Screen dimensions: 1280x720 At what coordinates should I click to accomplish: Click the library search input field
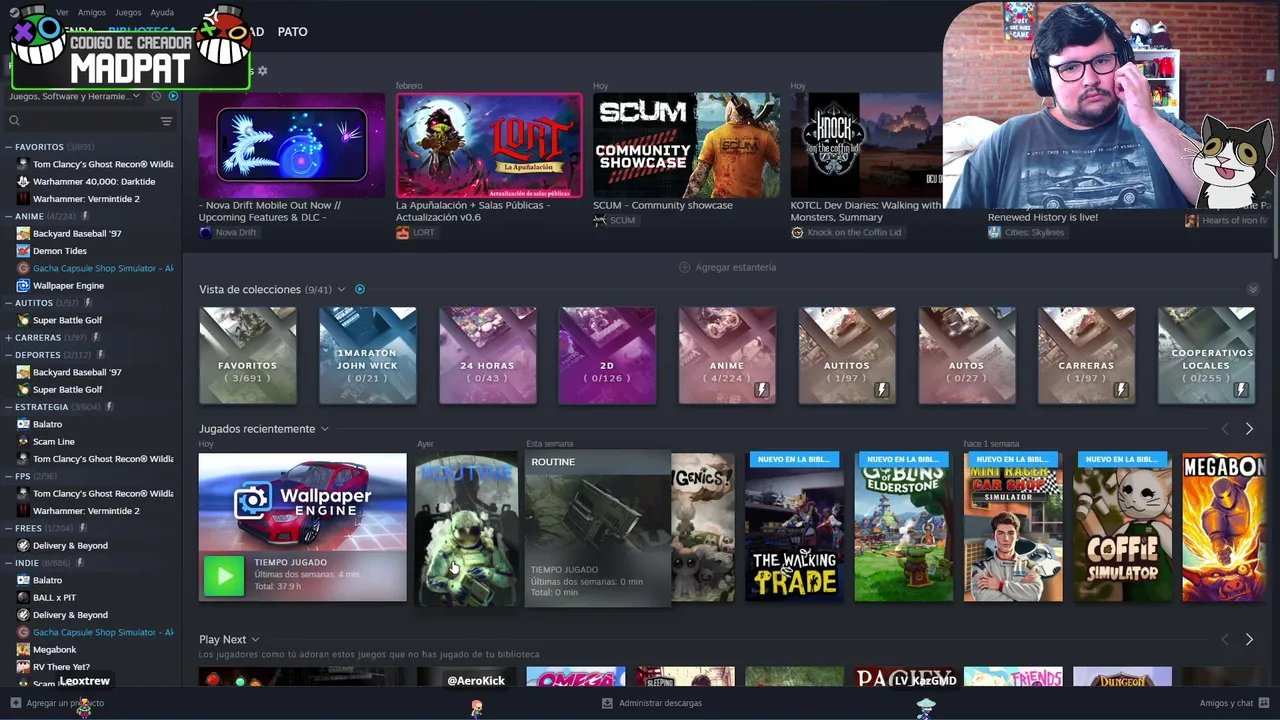[x=88, y=121]
